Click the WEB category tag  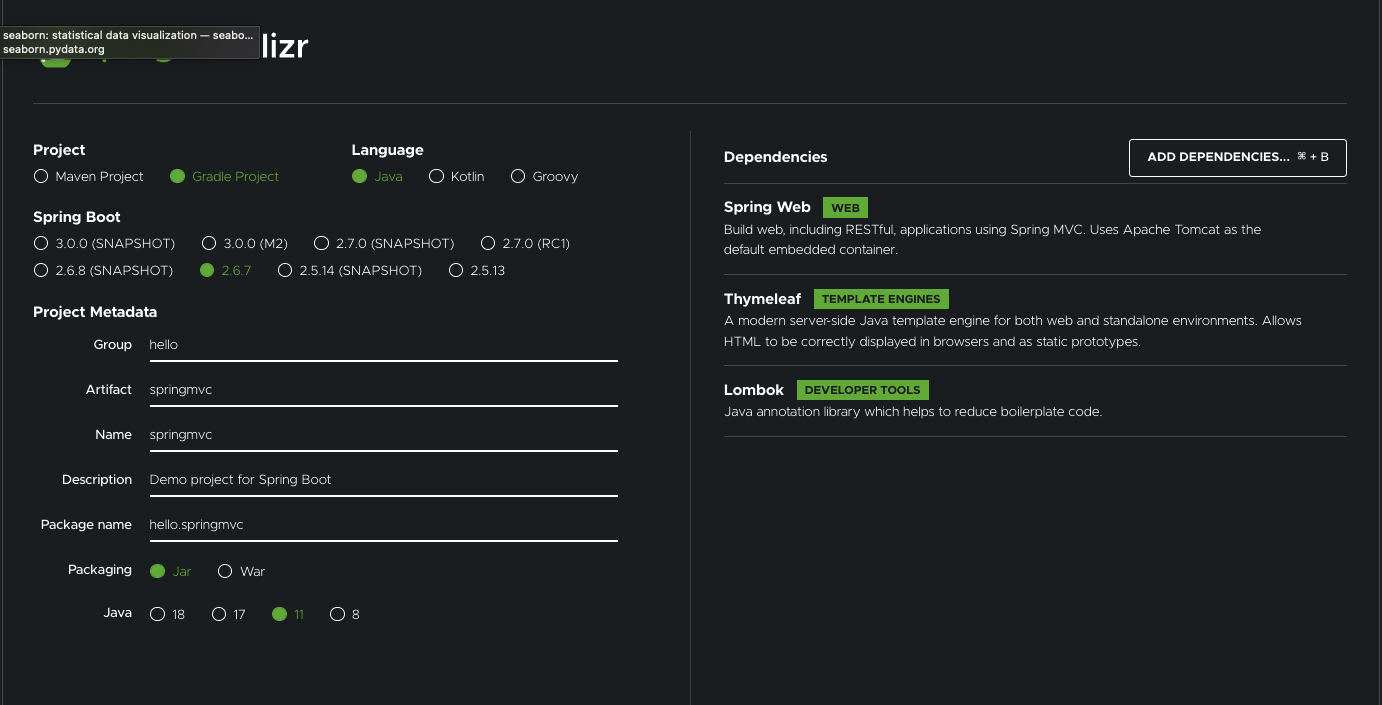845,208
